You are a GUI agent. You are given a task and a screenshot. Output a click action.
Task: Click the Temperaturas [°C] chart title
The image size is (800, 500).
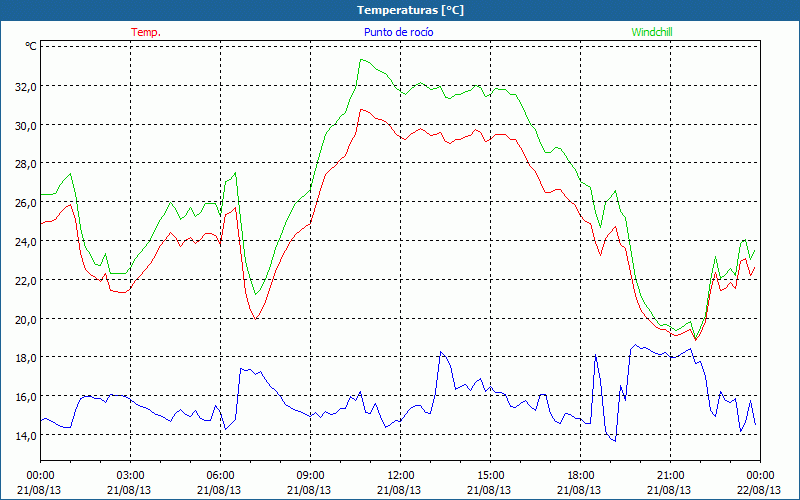[x=410, y=10]
